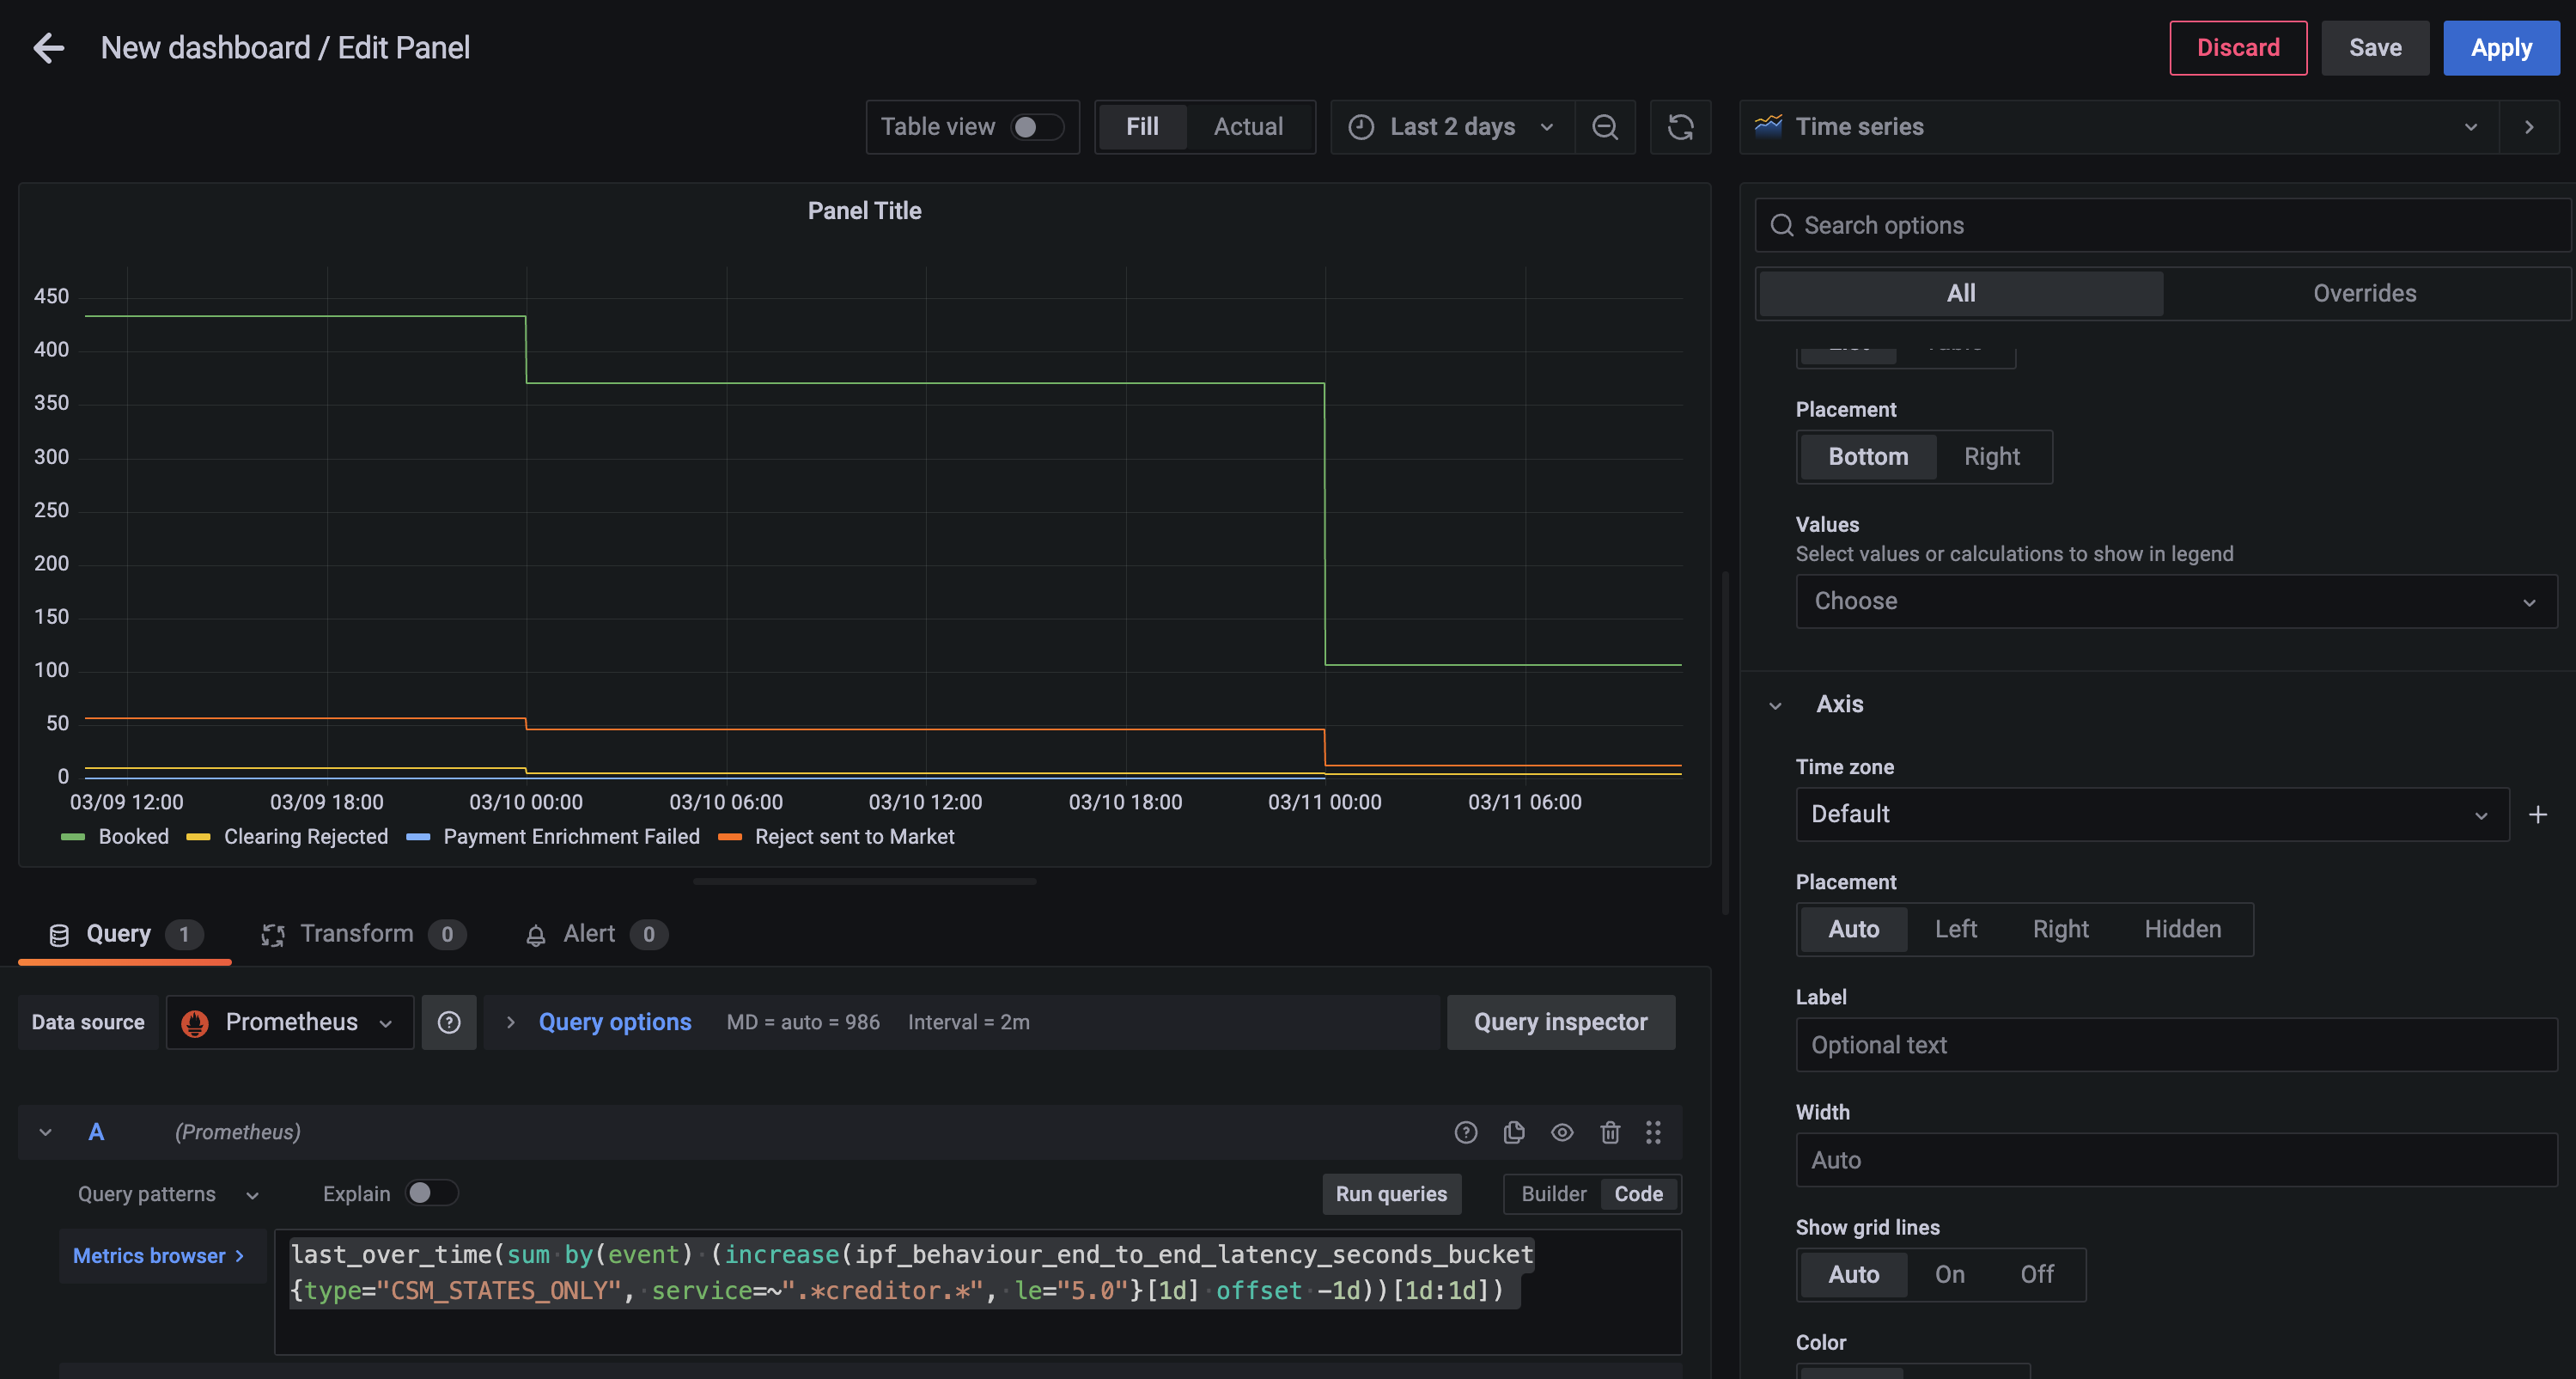Click the back arrow to leave Edit Panel
Viewport: 2576px width, 1379px height.
48,47
